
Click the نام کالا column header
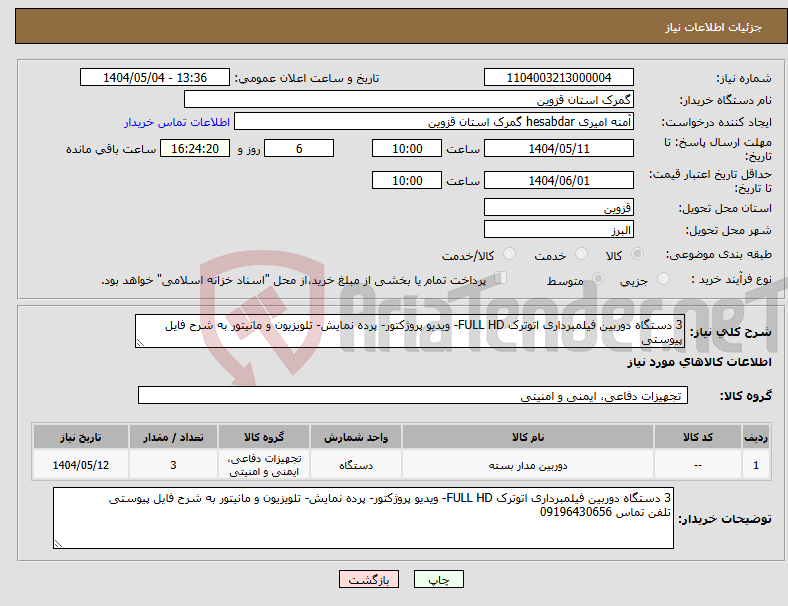pyautogui.click(x=528, y=437)
